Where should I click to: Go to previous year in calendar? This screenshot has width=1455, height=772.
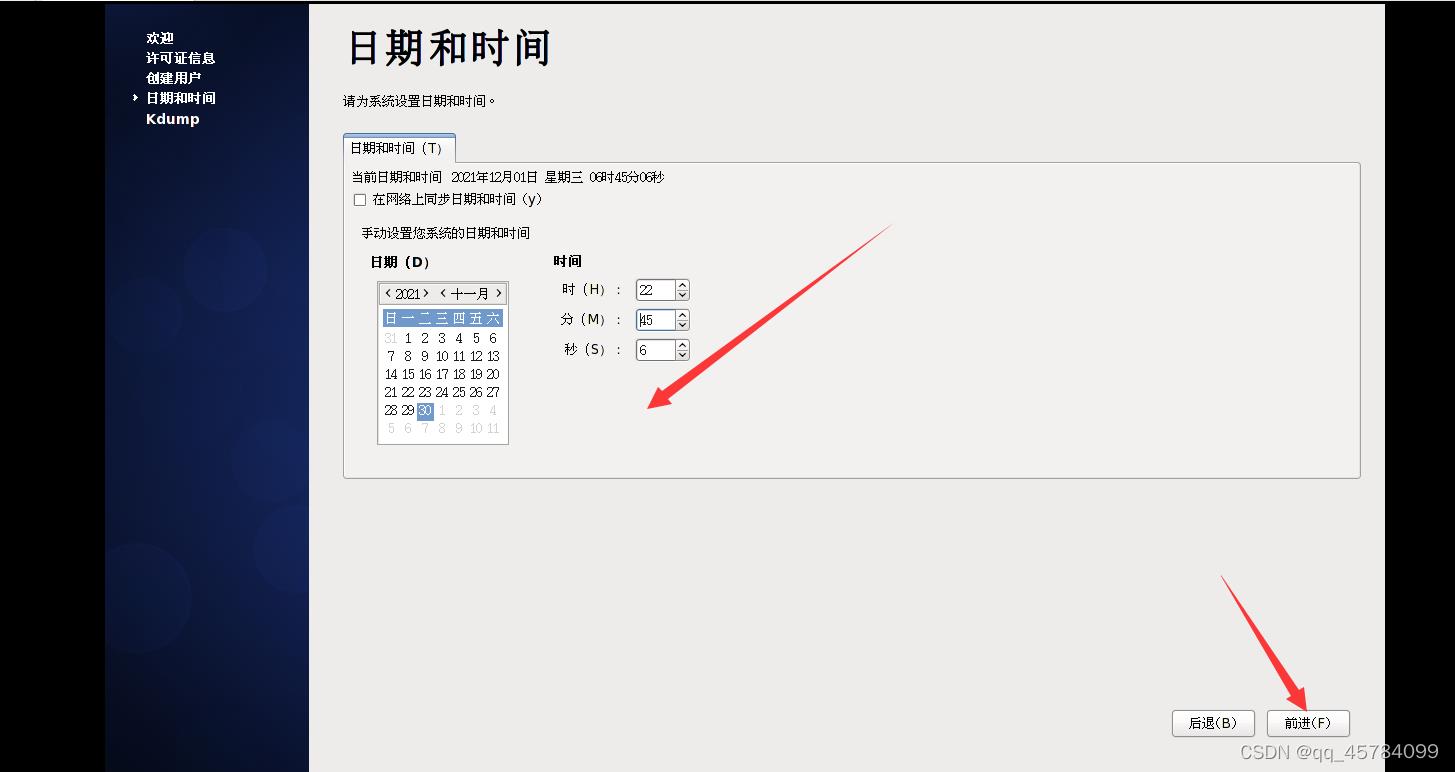point(388,294)
